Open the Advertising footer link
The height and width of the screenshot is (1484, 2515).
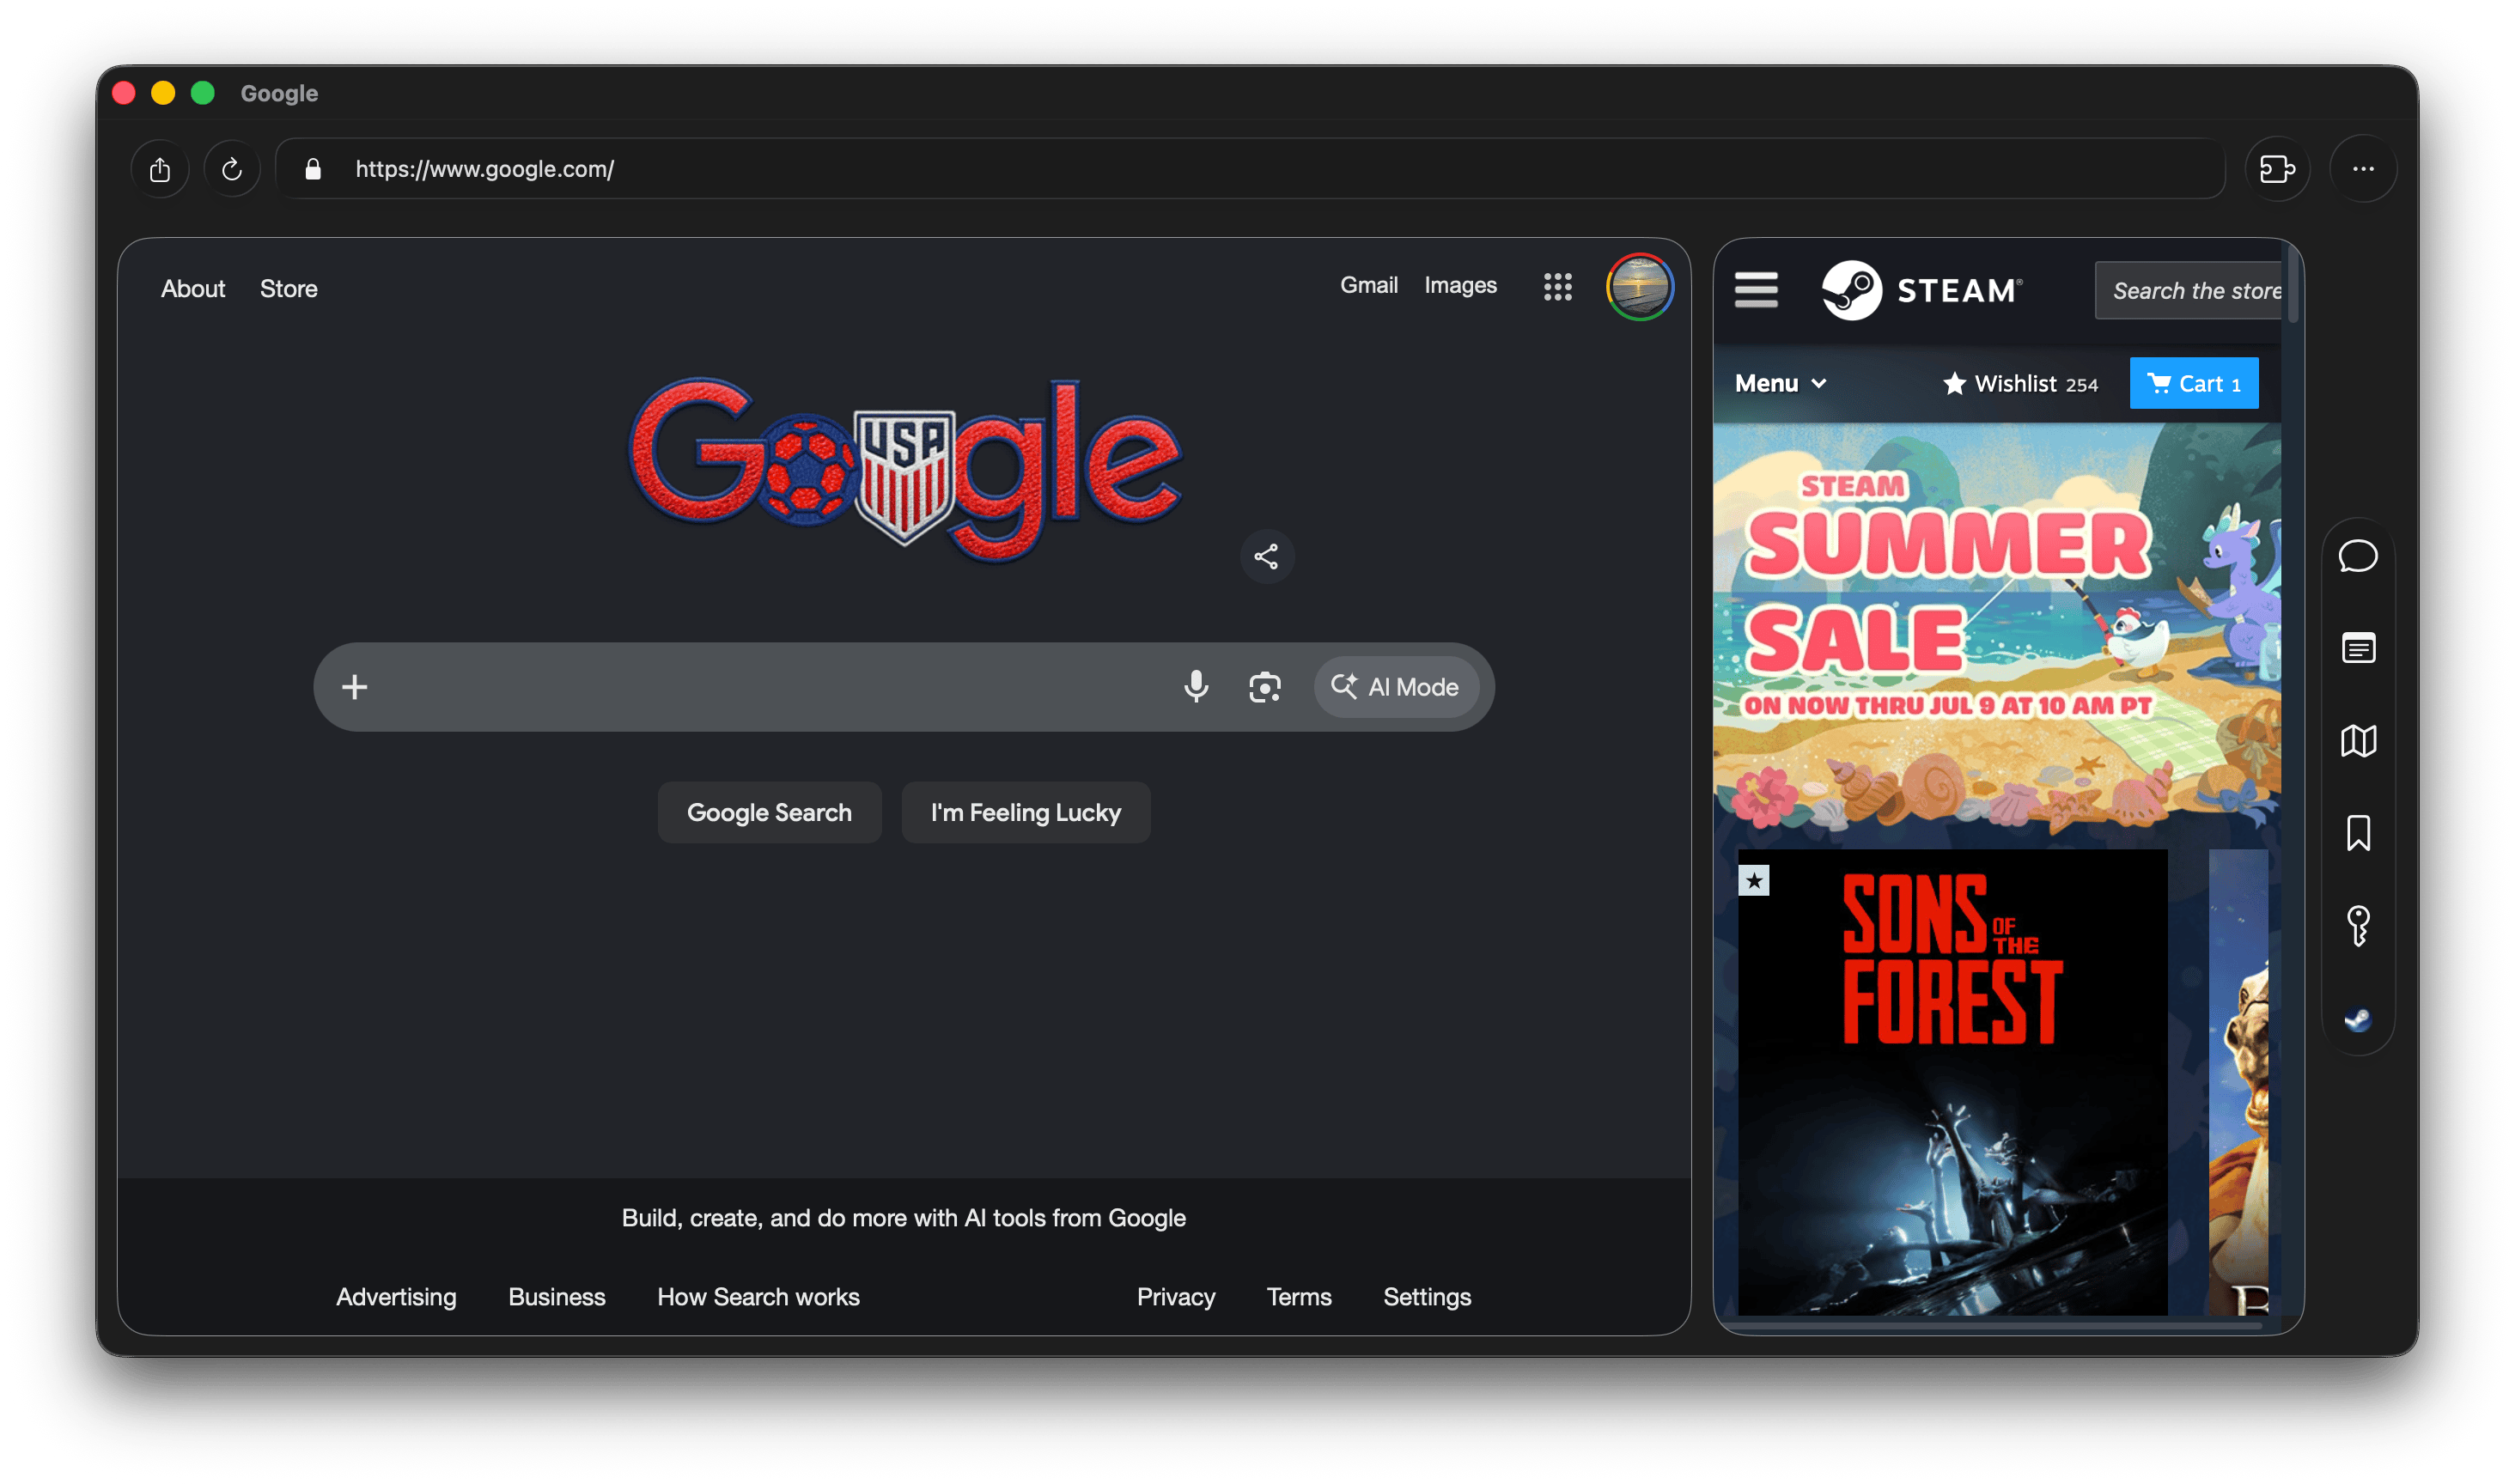[396, 1297]
